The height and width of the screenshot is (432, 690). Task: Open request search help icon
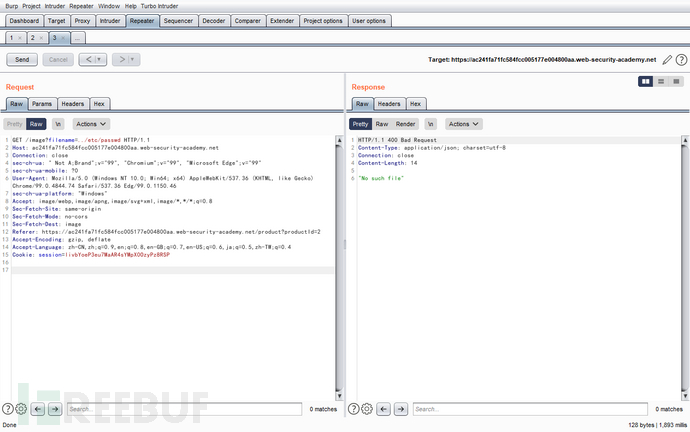[x=8, y=409]
